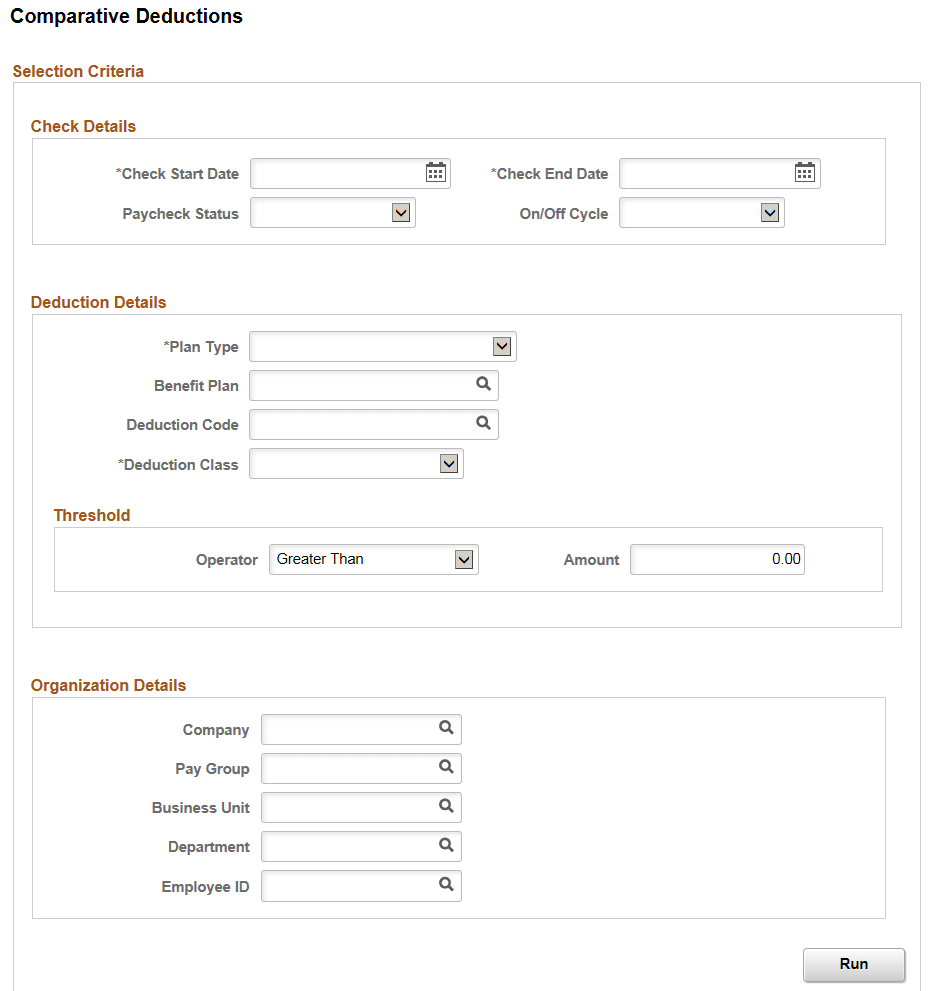The width and height of the screenshot is (934, 991).
Task: Open the Deduction Class dropdown
Action: (x=449, y=463)
